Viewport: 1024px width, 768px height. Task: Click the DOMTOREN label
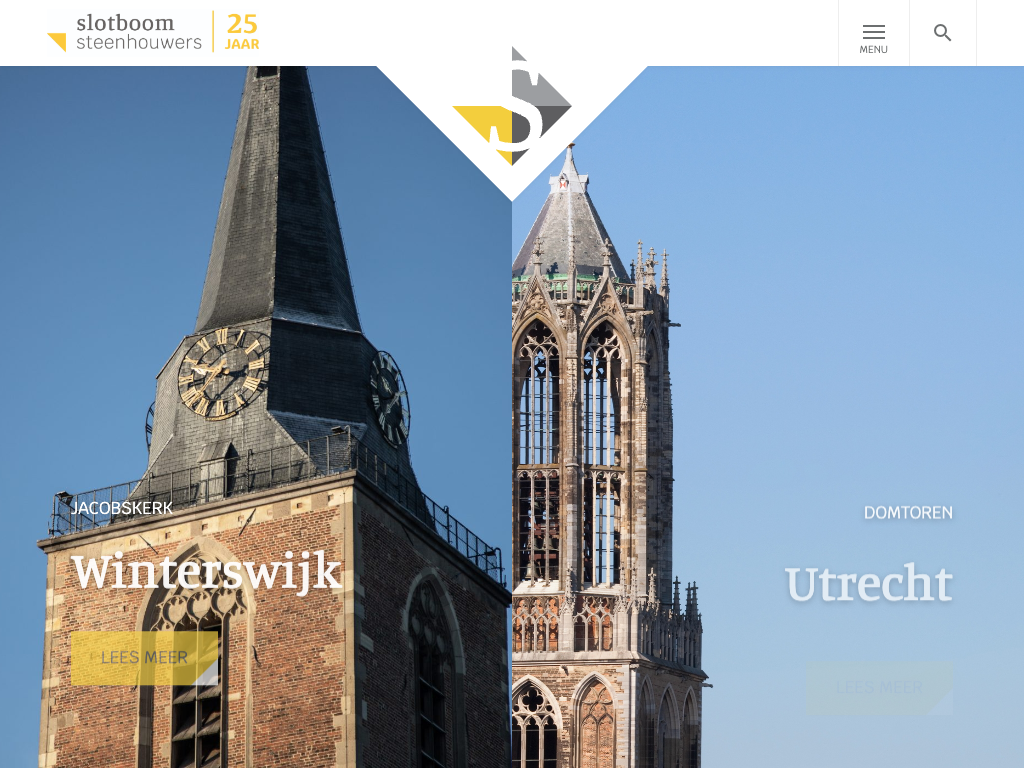[908, 513]
